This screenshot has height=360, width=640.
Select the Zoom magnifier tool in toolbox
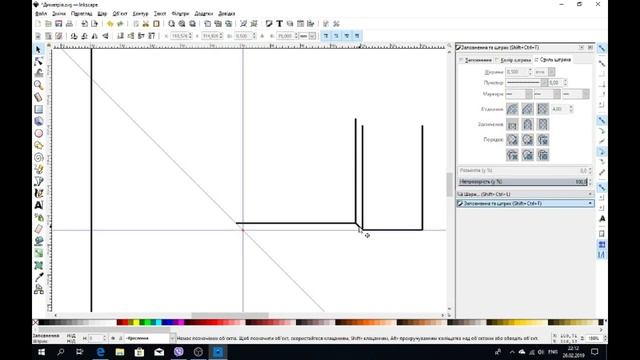(x=38, y=85)
